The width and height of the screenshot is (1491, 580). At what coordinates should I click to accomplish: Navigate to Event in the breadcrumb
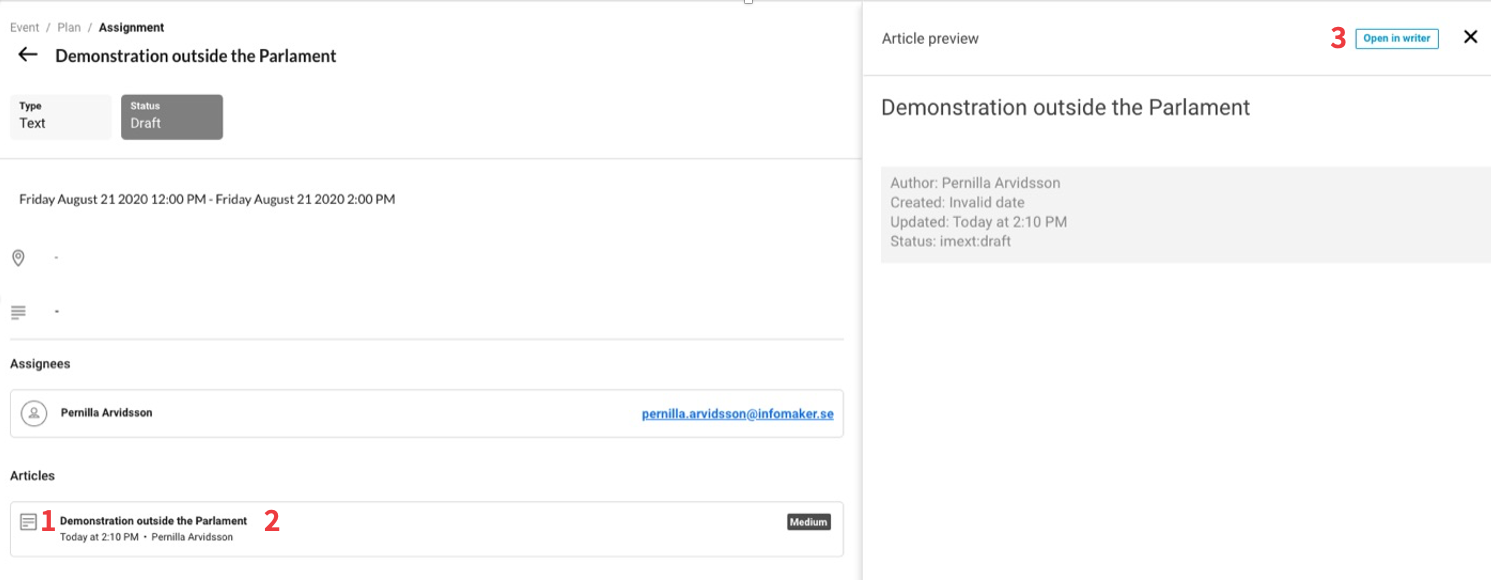point(24,27)
